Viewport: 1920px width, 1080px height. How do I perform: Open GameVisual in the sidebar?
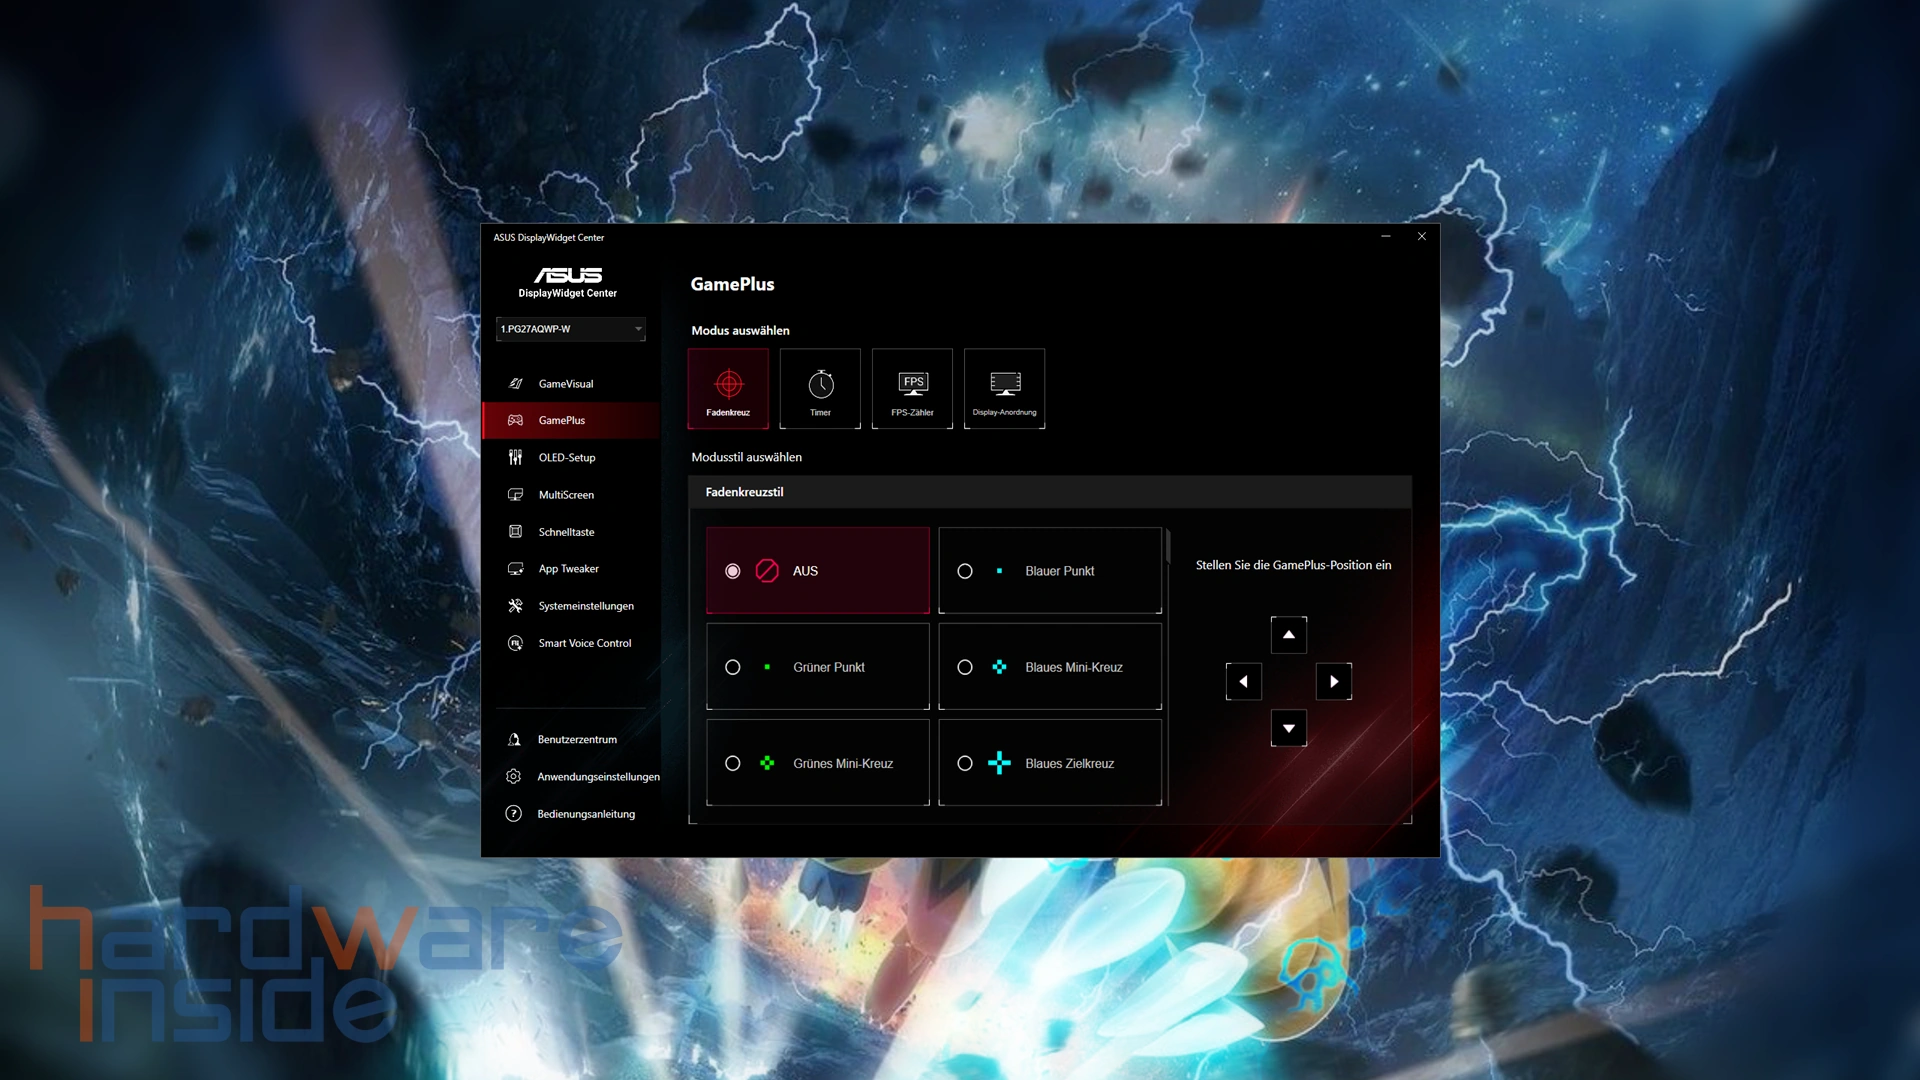click(x=566, y=384)
